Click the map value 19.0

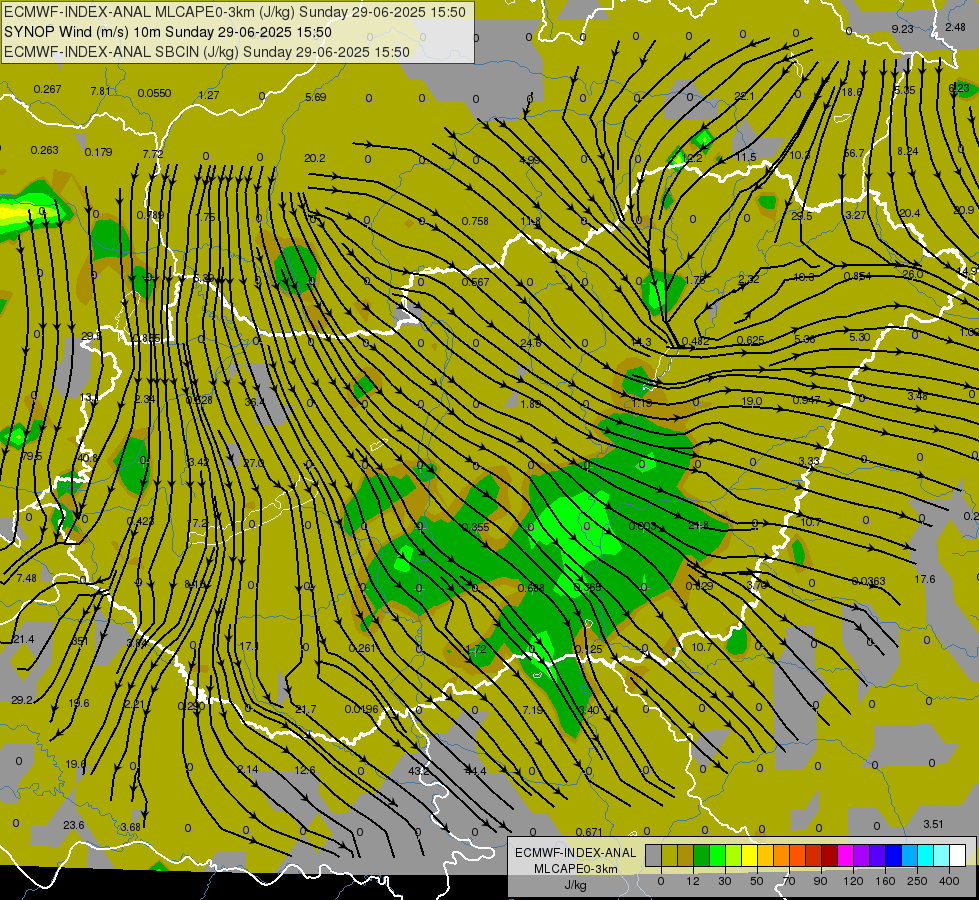click(751, 401)
